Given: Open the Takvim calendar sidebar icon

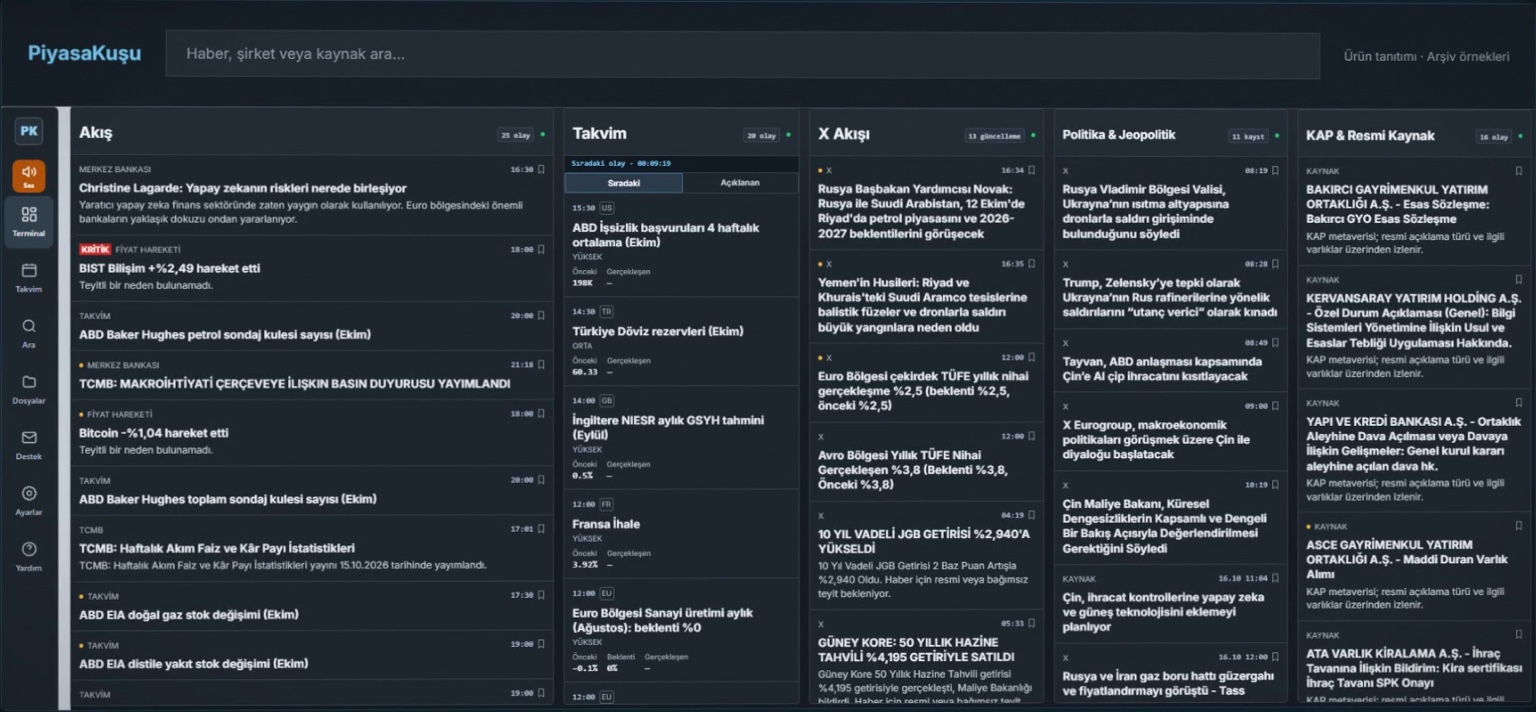Looking at the screenshot, I should click(x=29, y=278).
